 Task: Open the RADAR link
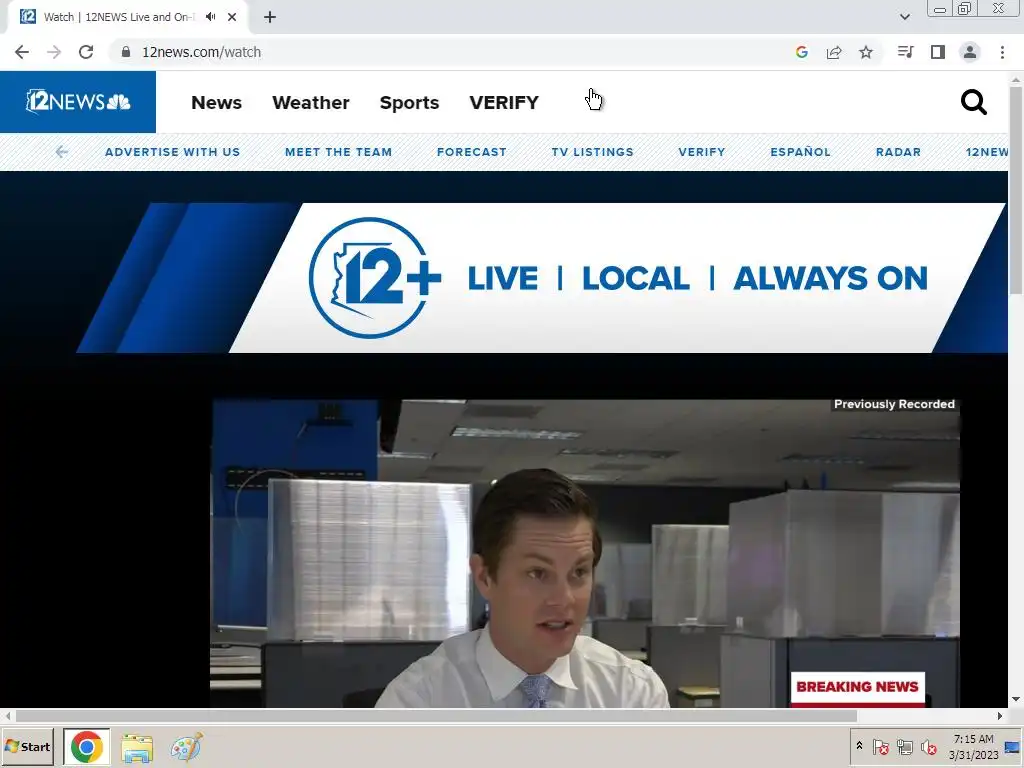(898, 152)
